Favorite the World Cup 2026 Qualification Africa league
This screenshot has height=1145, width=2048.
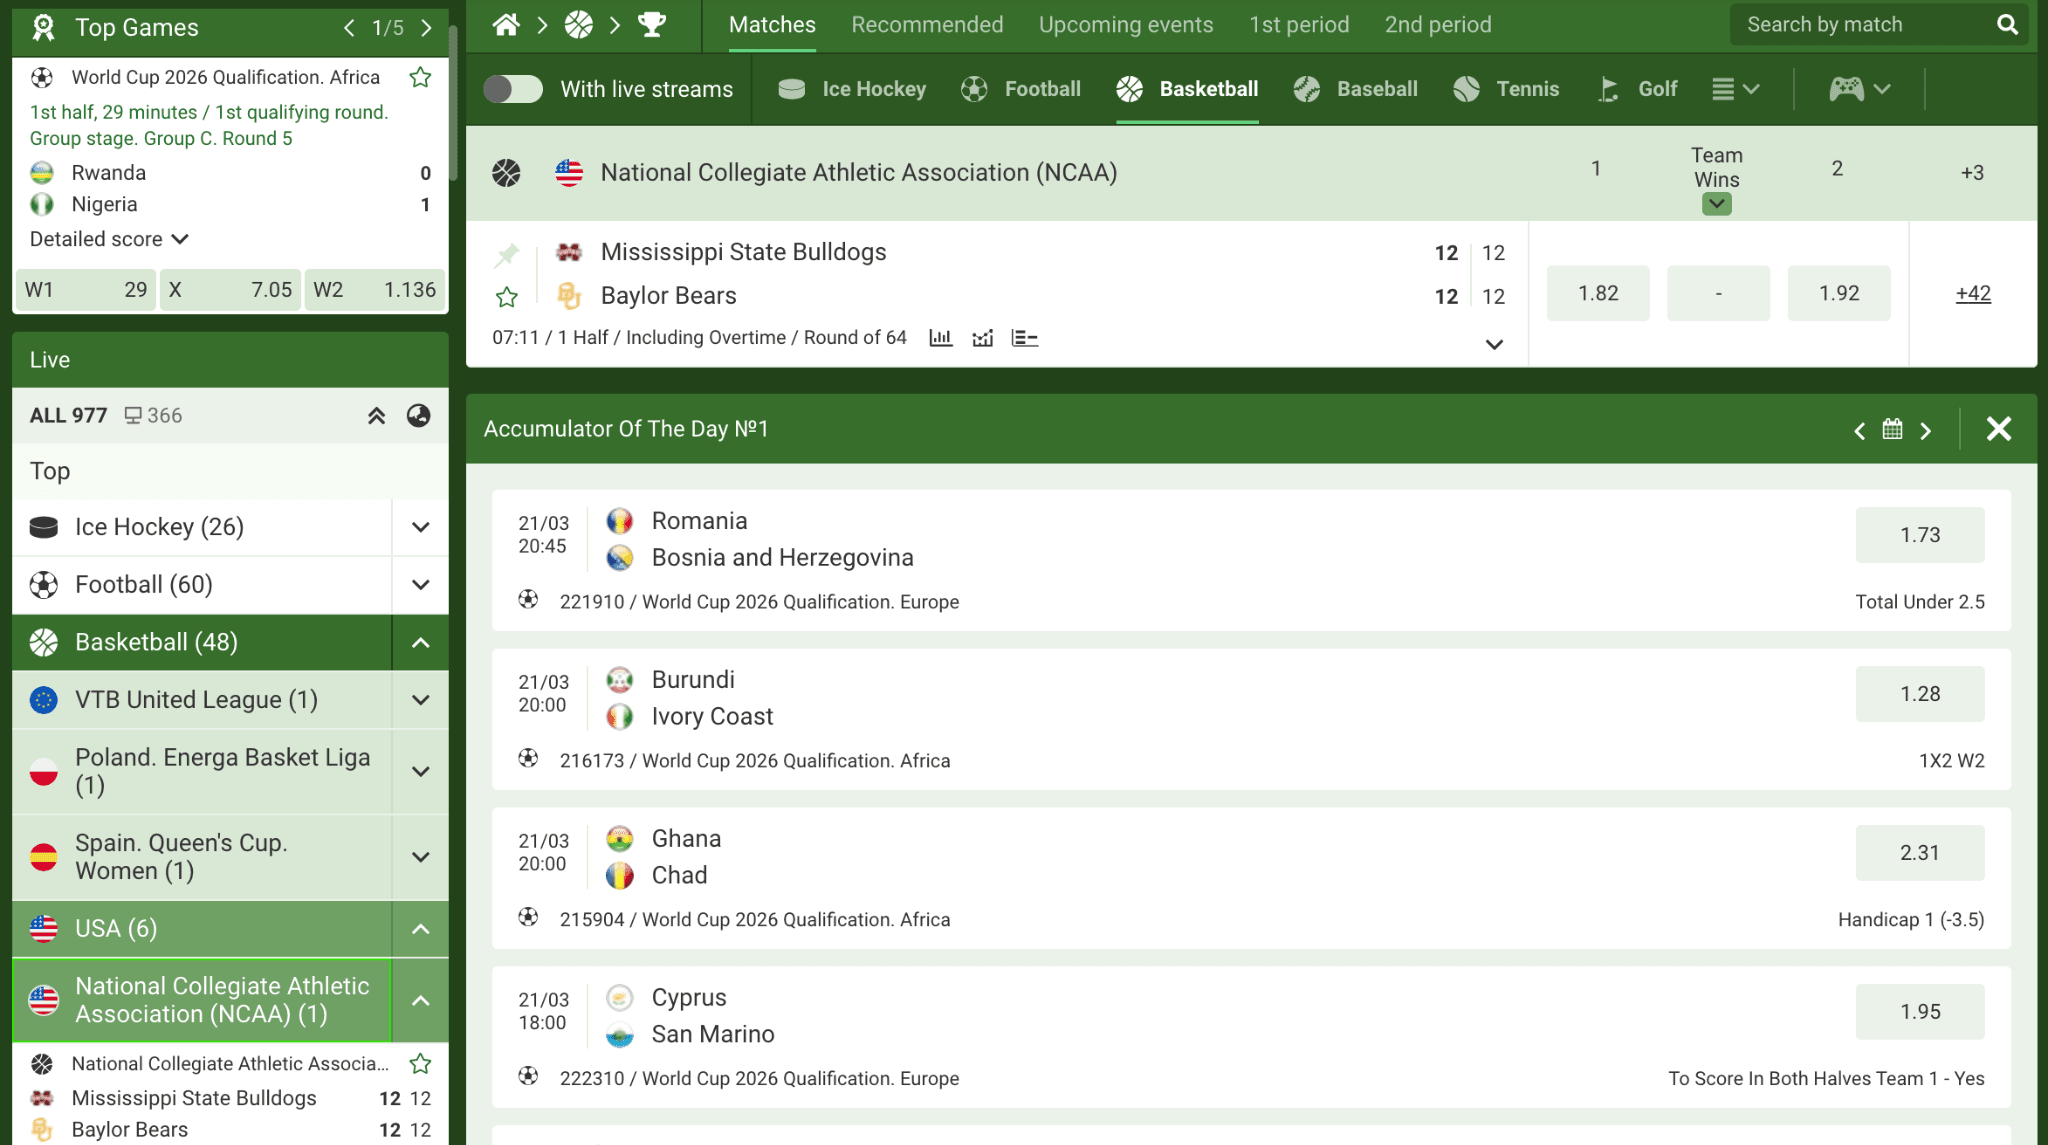click(420, 76)
